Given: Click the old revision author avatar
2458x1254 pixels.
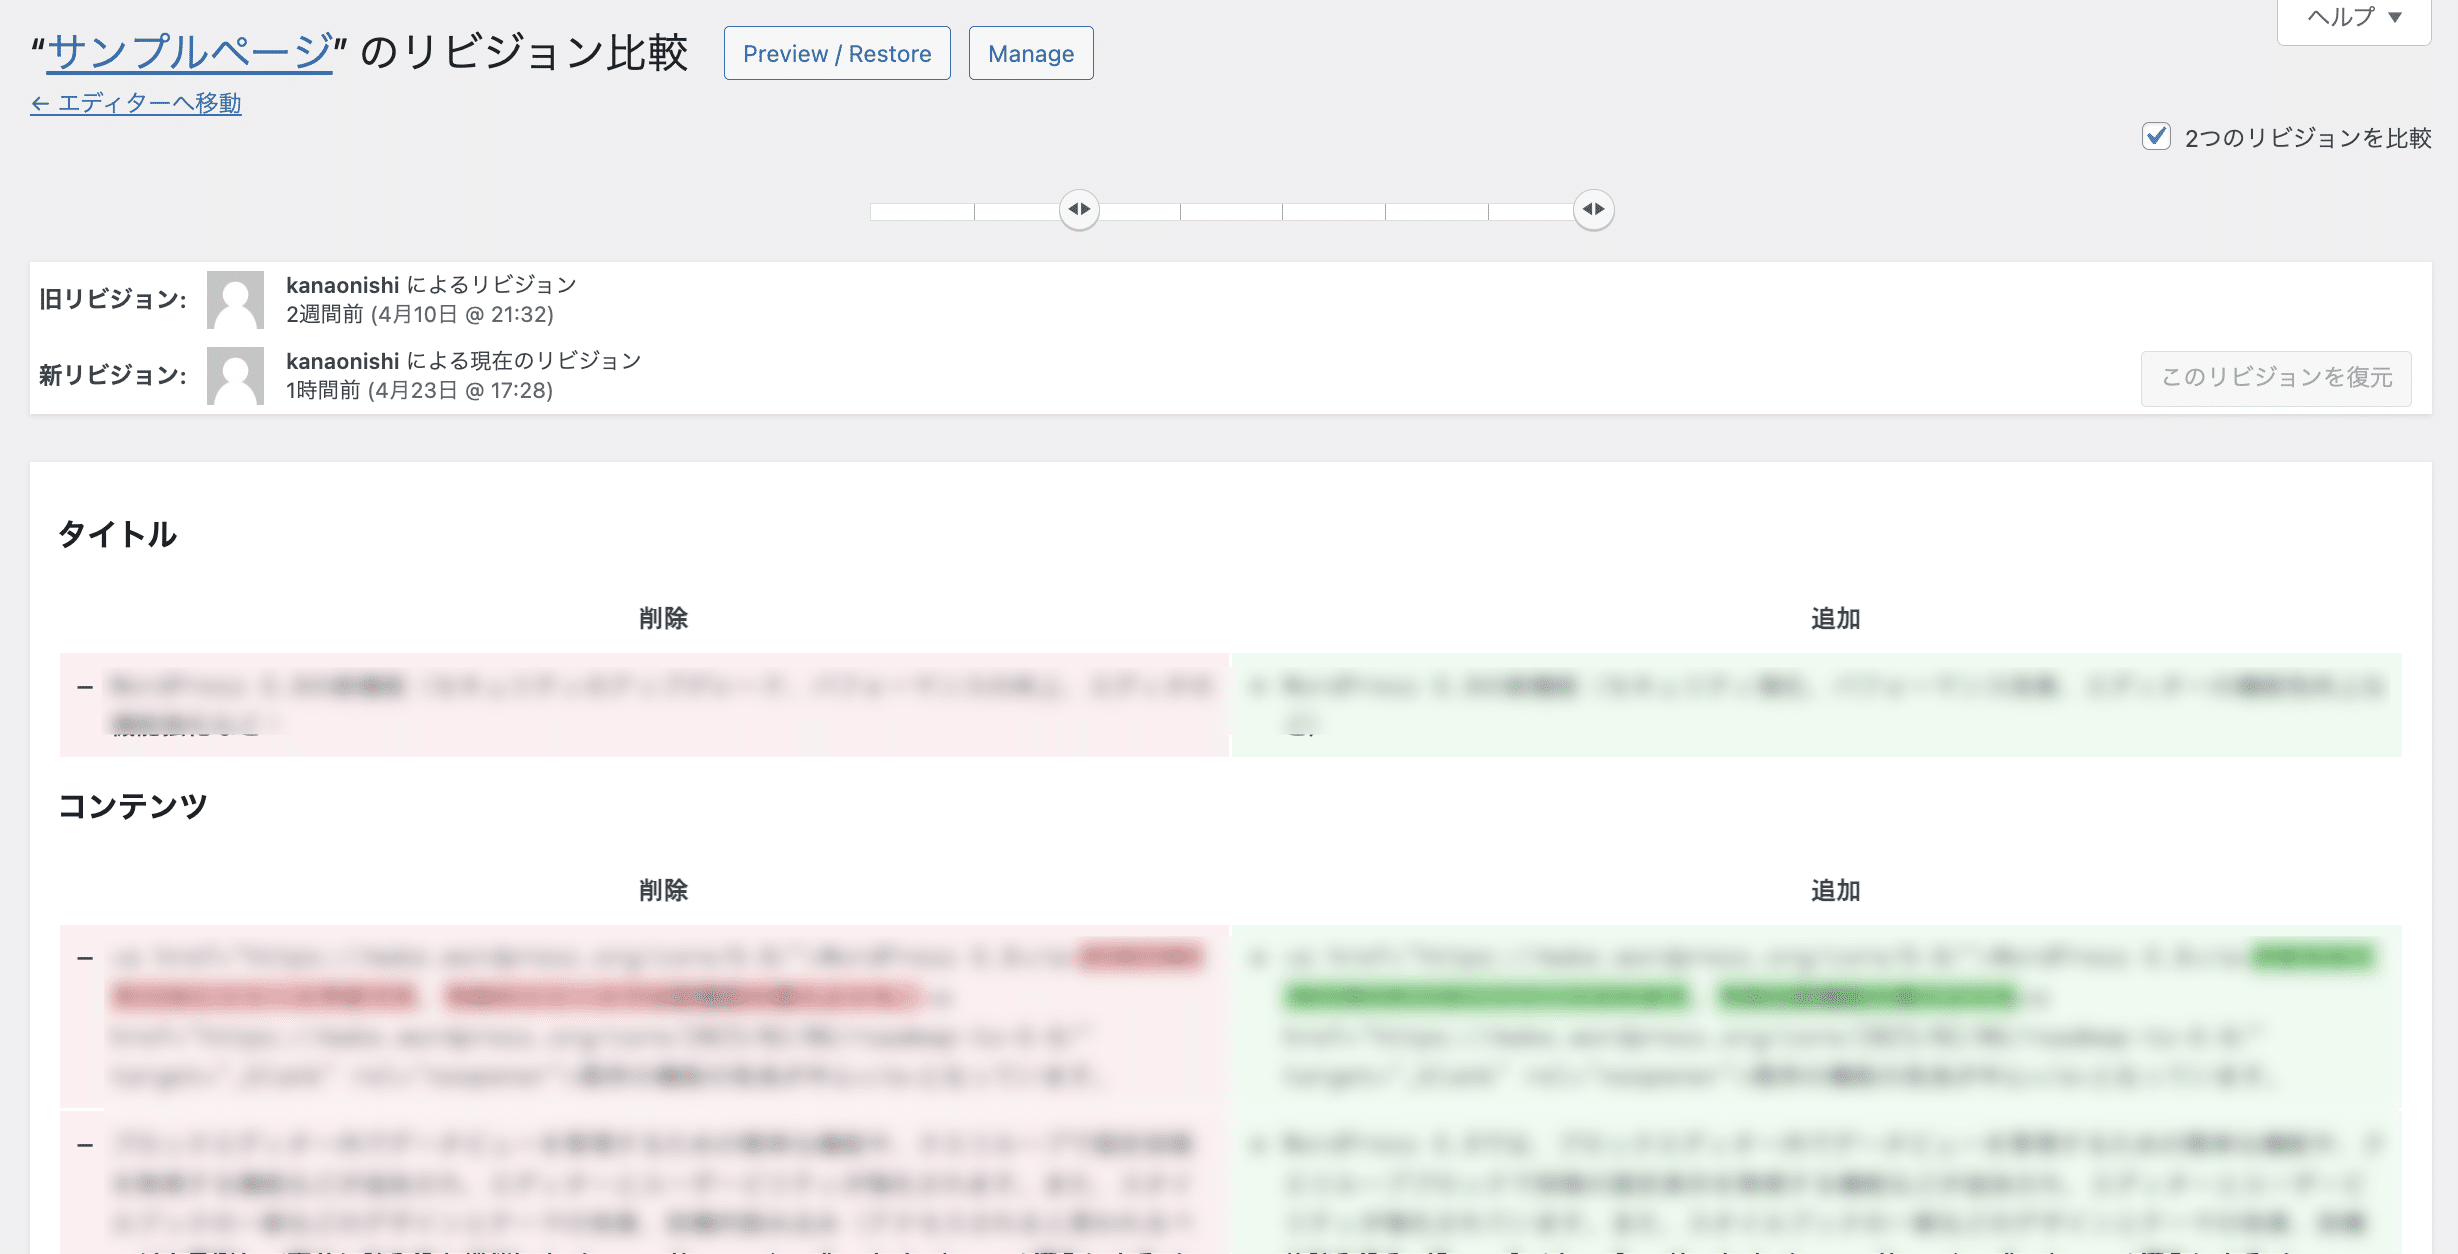Looking at the screenshot, I should [x=235, y=299].
